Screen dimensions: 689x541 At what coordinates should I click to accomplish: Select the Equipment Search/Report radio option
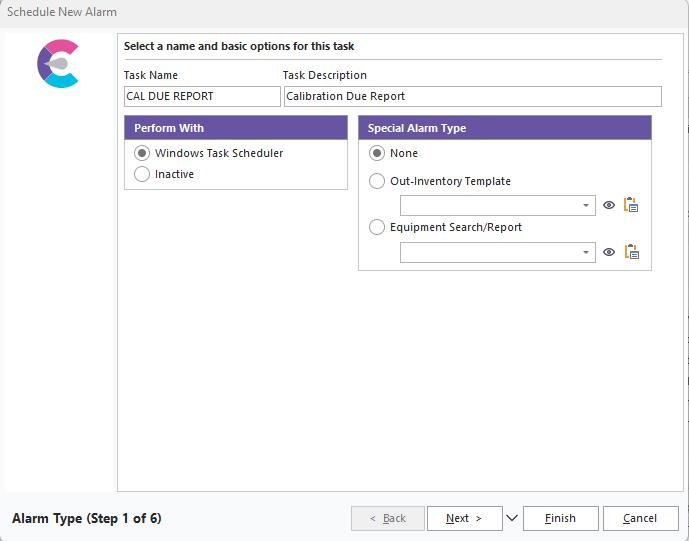tap(377, 227)
